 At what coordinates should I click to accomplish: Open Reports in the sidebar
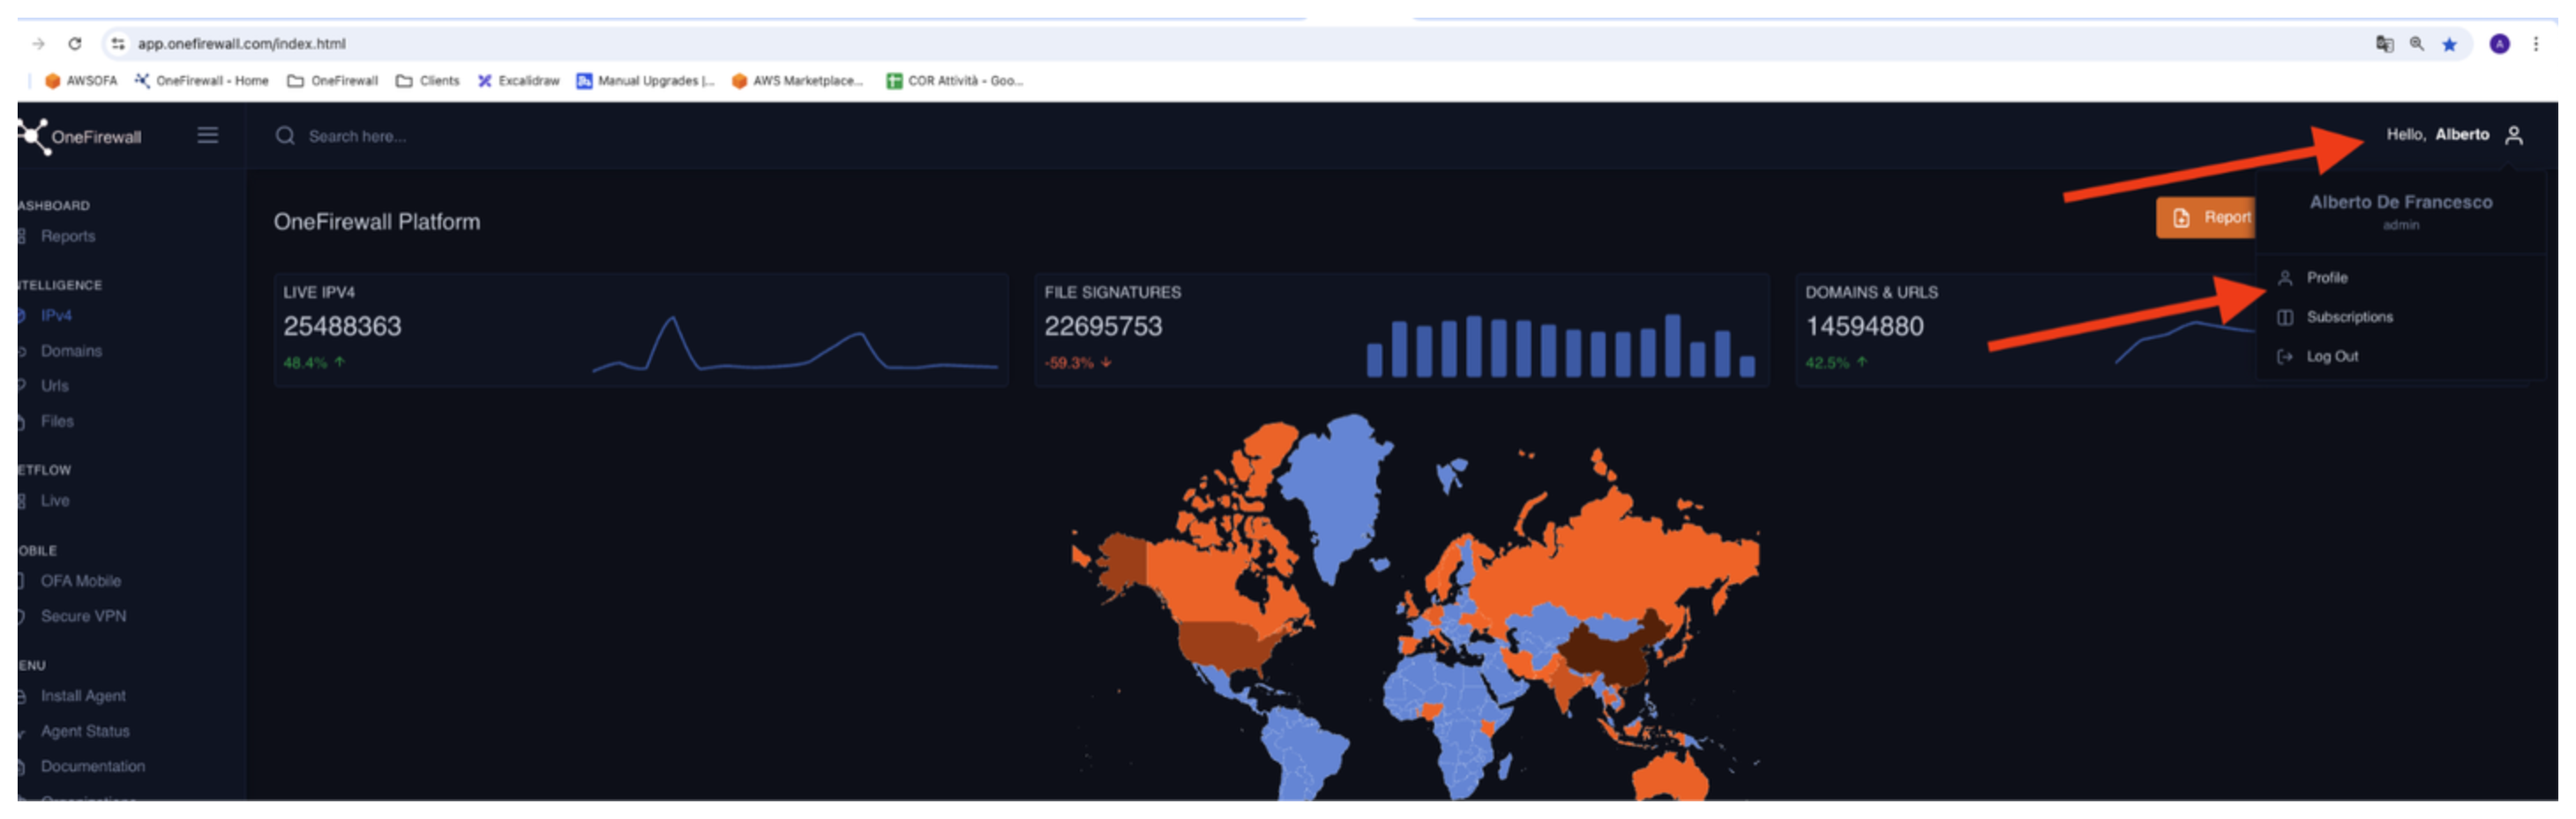pos(68,237)
